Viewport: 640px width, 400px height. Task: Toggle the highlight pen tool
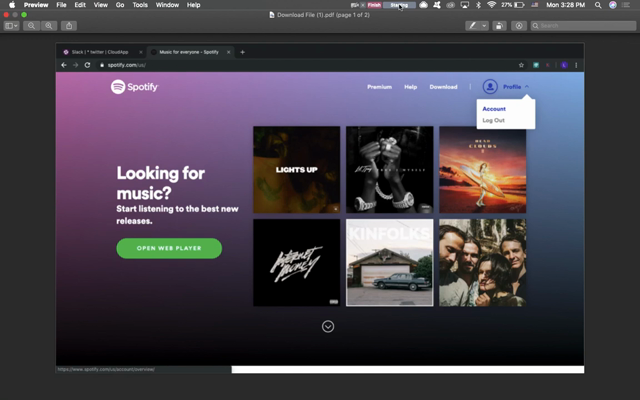coord(471,25)
